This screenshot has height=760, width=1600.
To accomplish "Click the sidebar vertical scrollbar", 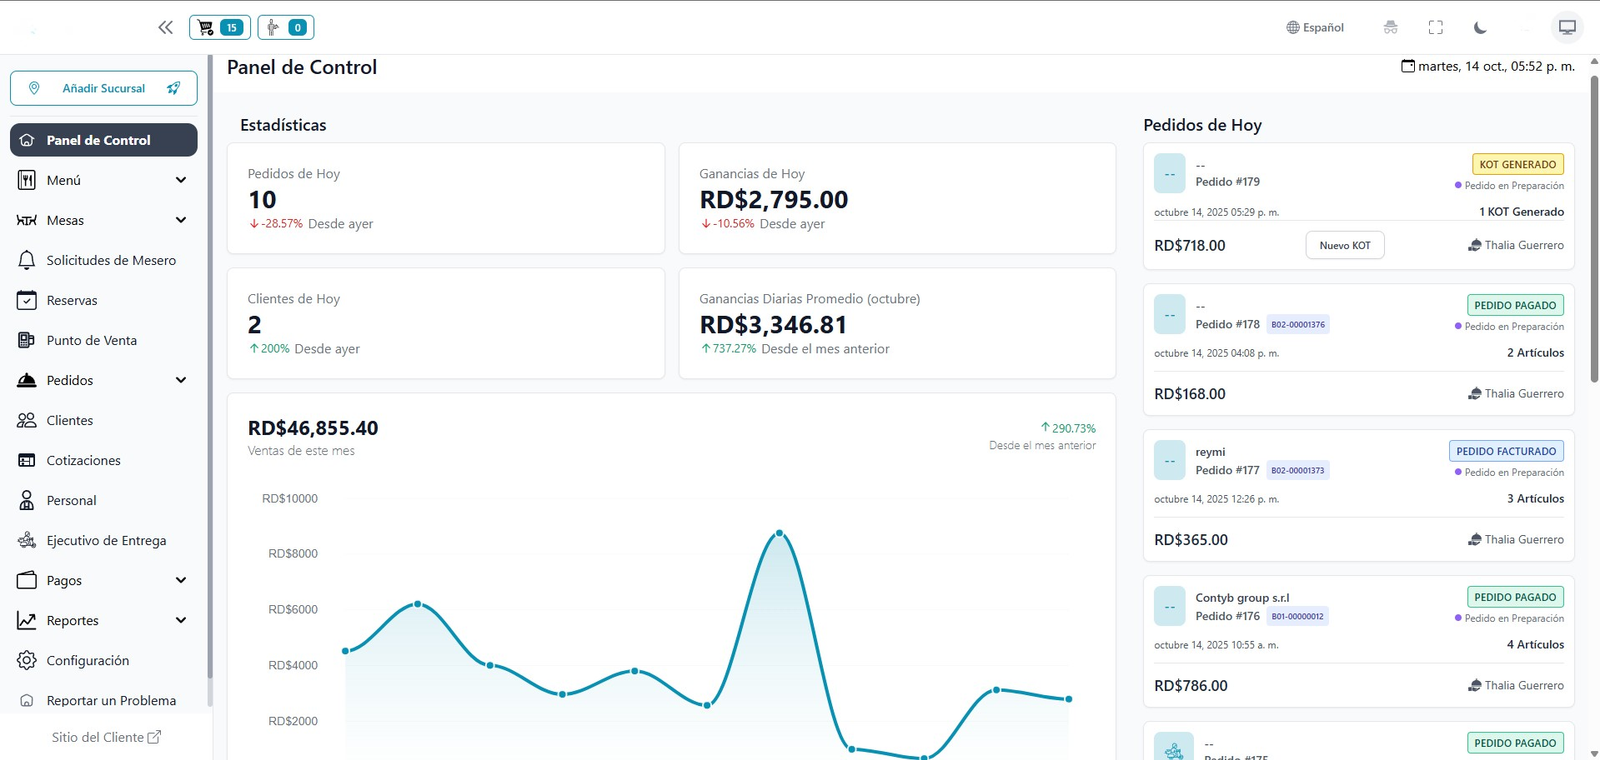I will 210,365.
